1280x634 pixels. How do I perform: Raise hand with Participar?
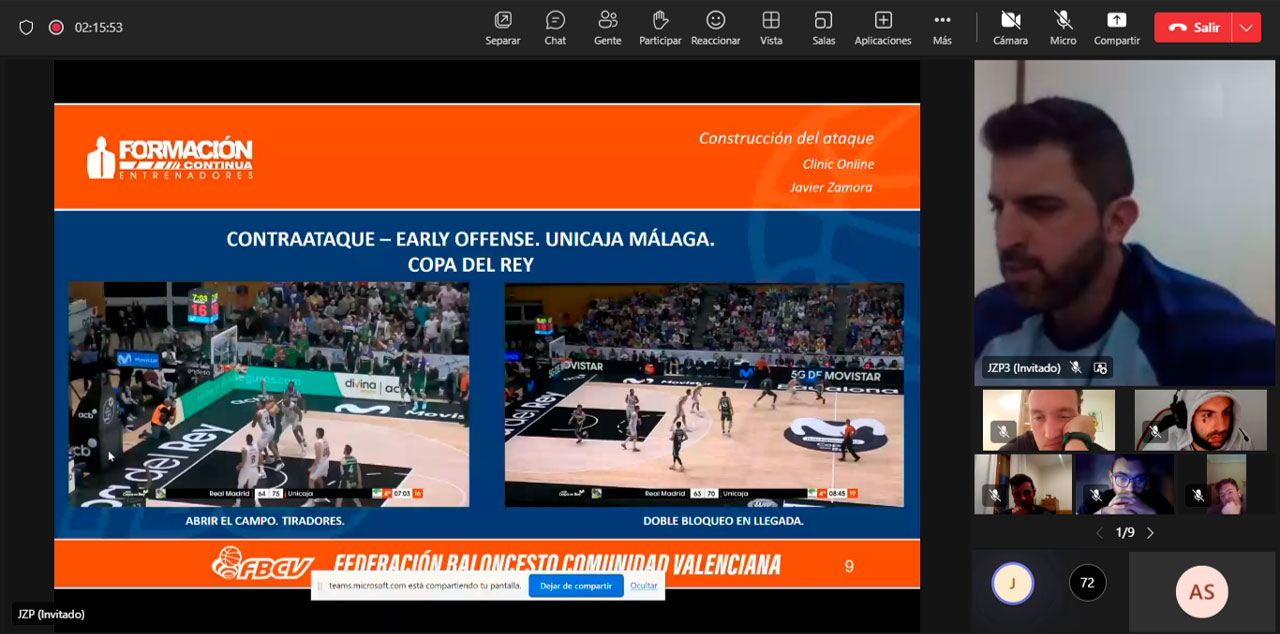660,28
